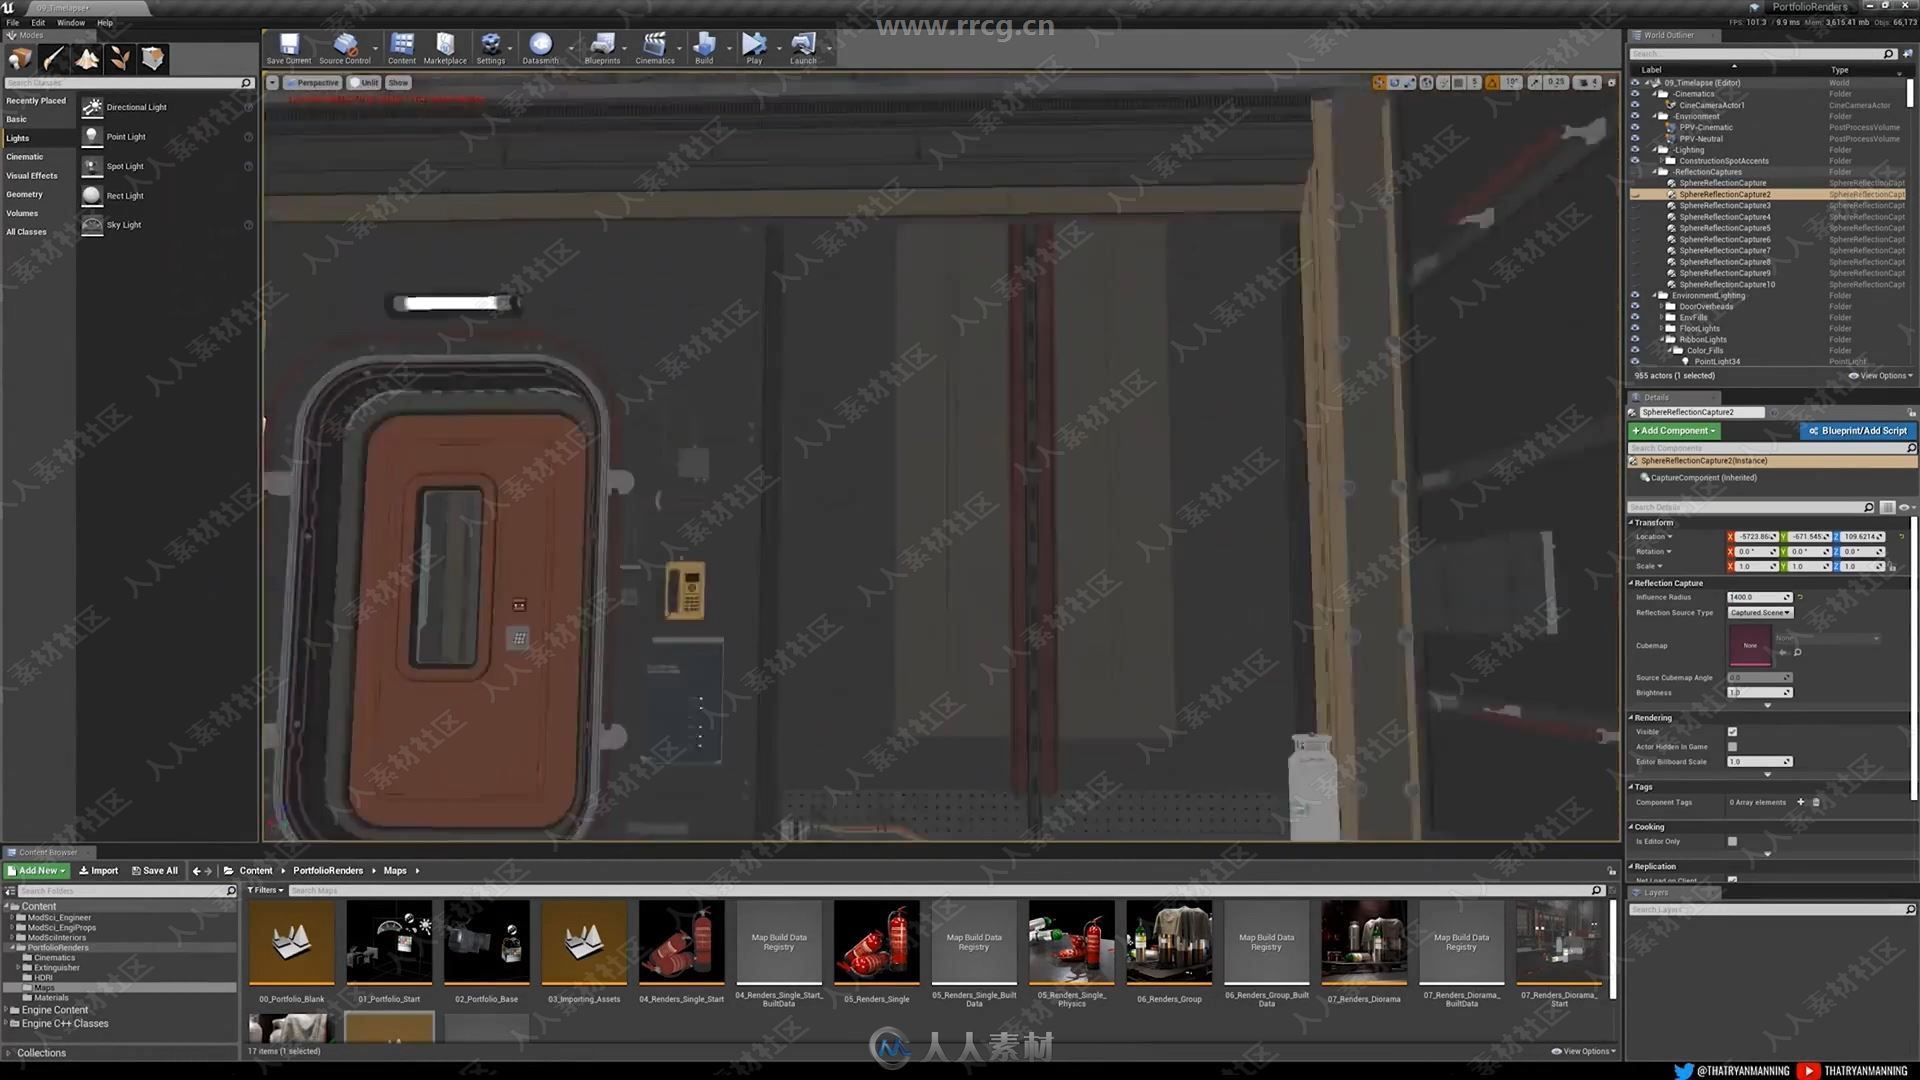Screen dimensions: 1920x1080
Task: Toggle visibility eye for DoorOverheads folder
Action: tap(1635, 306)
